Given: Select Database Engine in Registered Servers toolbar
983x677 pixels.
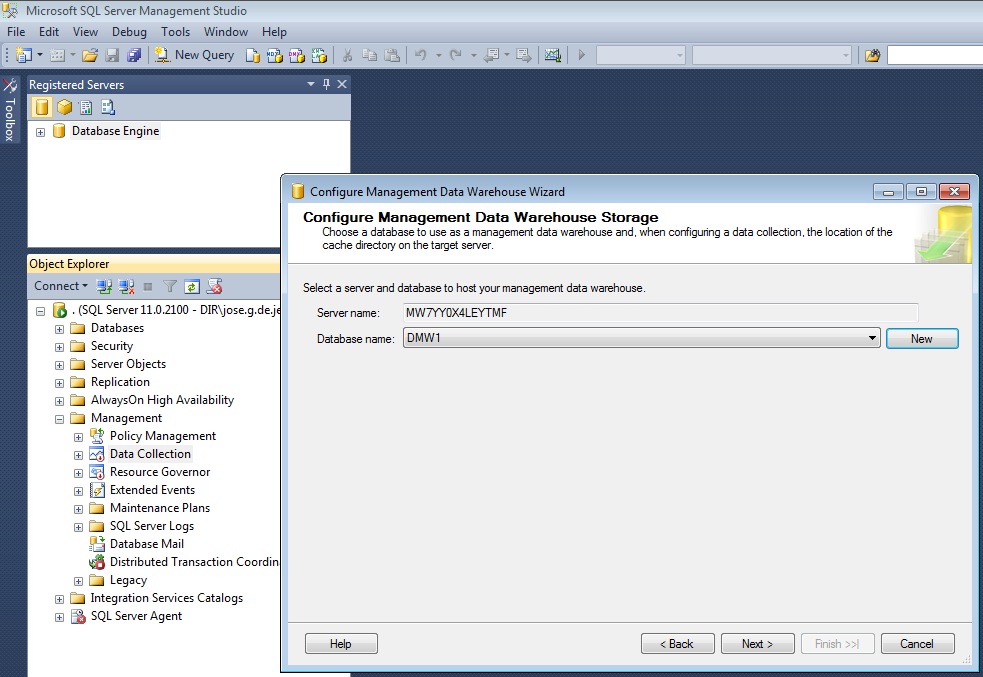Looking at the screenshot, I should 41,107.
